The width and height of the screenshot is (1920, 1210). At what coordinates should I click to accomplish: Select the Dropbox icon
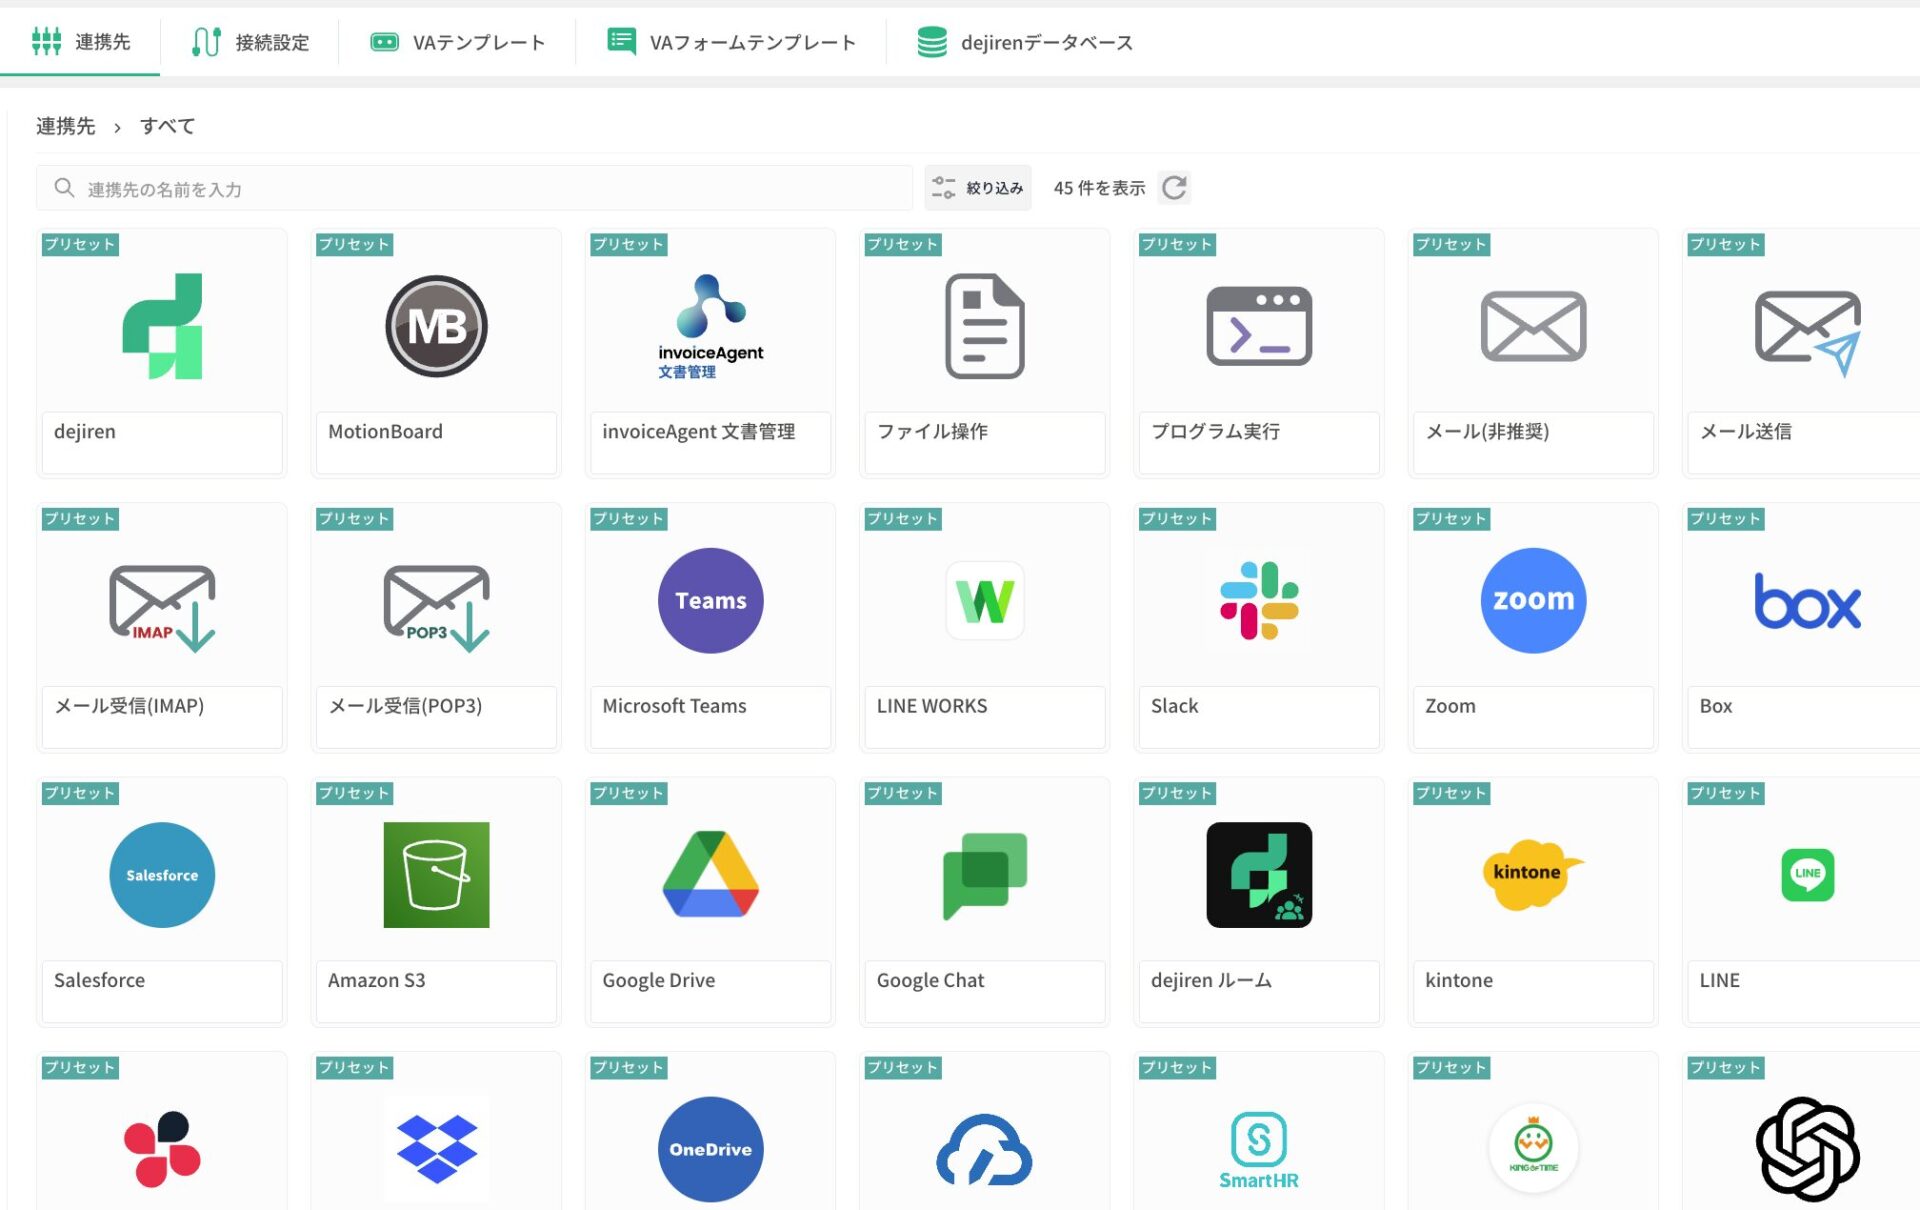(x=436, y=1148)
